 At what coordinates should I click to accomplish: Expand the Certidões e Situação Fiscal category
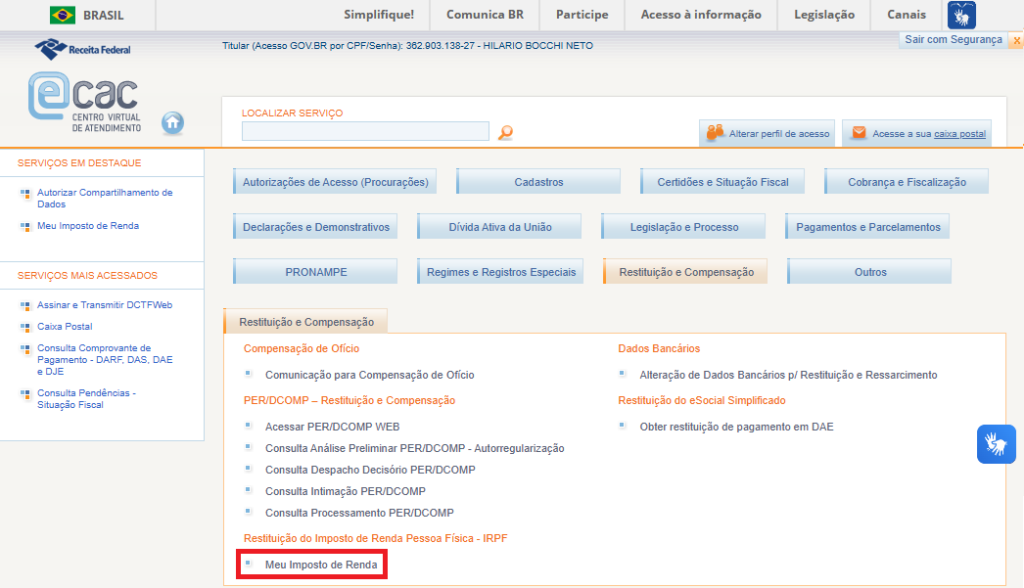[x=722, y=182]
